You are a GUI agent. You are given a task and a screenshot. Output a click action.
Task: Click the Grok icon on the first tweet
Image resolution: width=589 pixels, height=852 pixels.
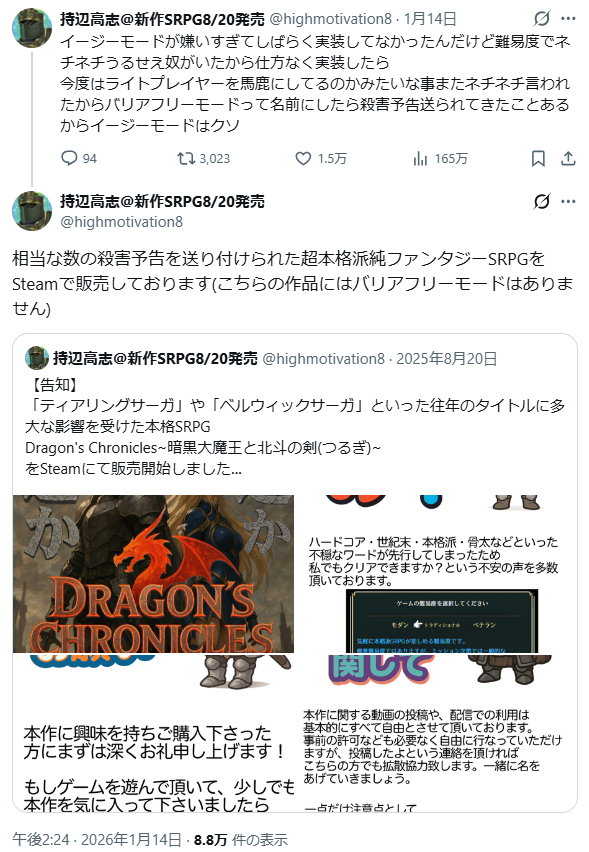(x=541, y=19)
